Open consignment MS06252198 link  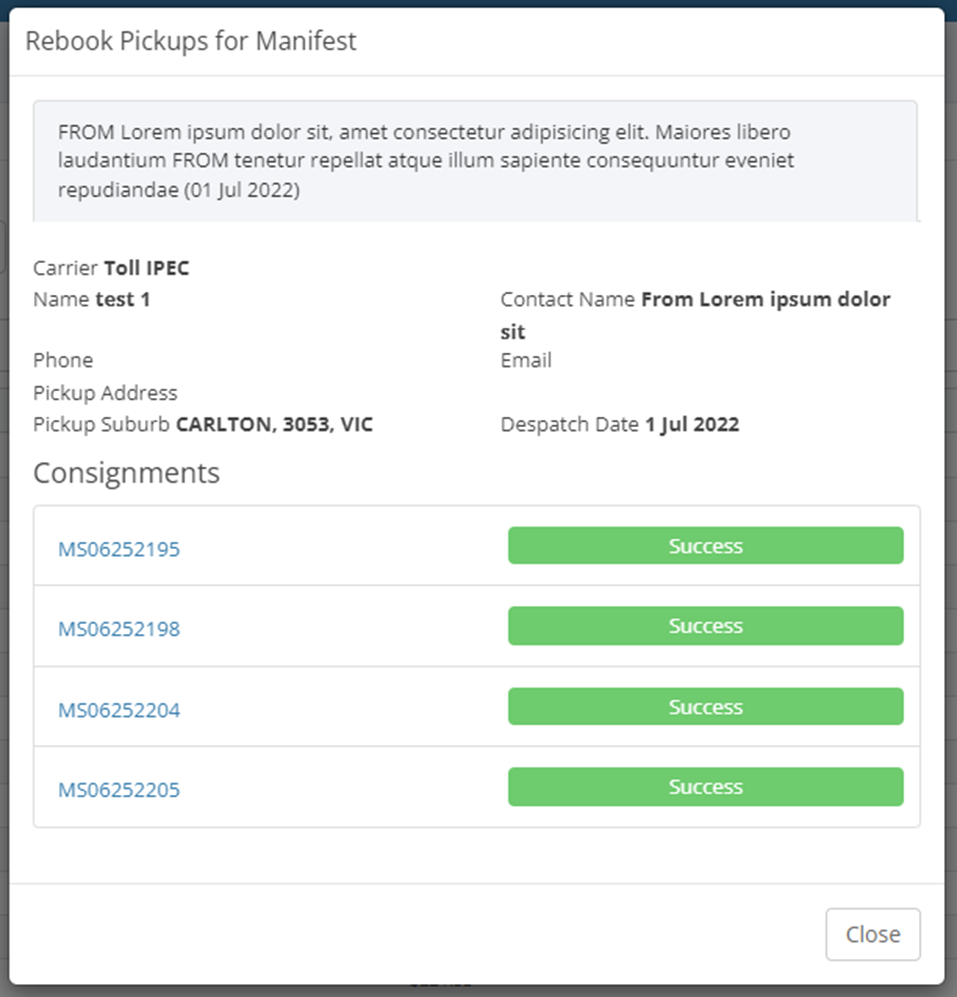[x=119, y=629]
